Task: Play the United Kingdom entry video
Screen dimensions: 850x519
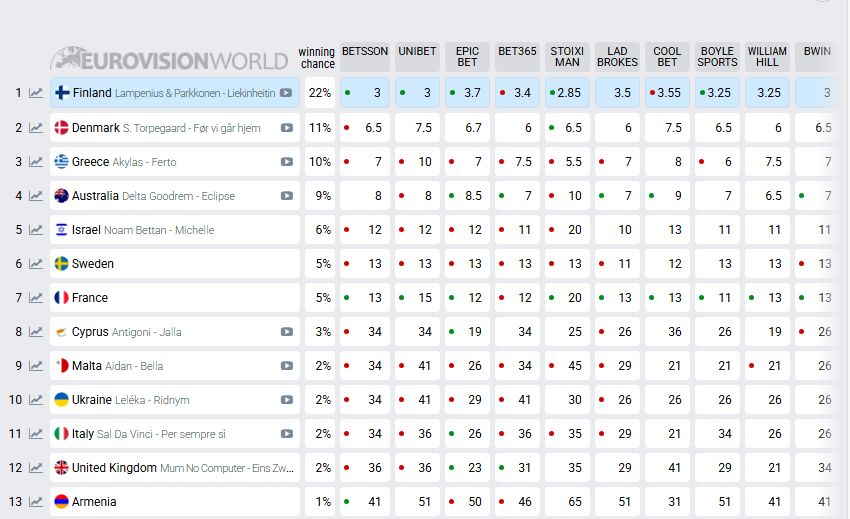Action: [x=287, y=468]
